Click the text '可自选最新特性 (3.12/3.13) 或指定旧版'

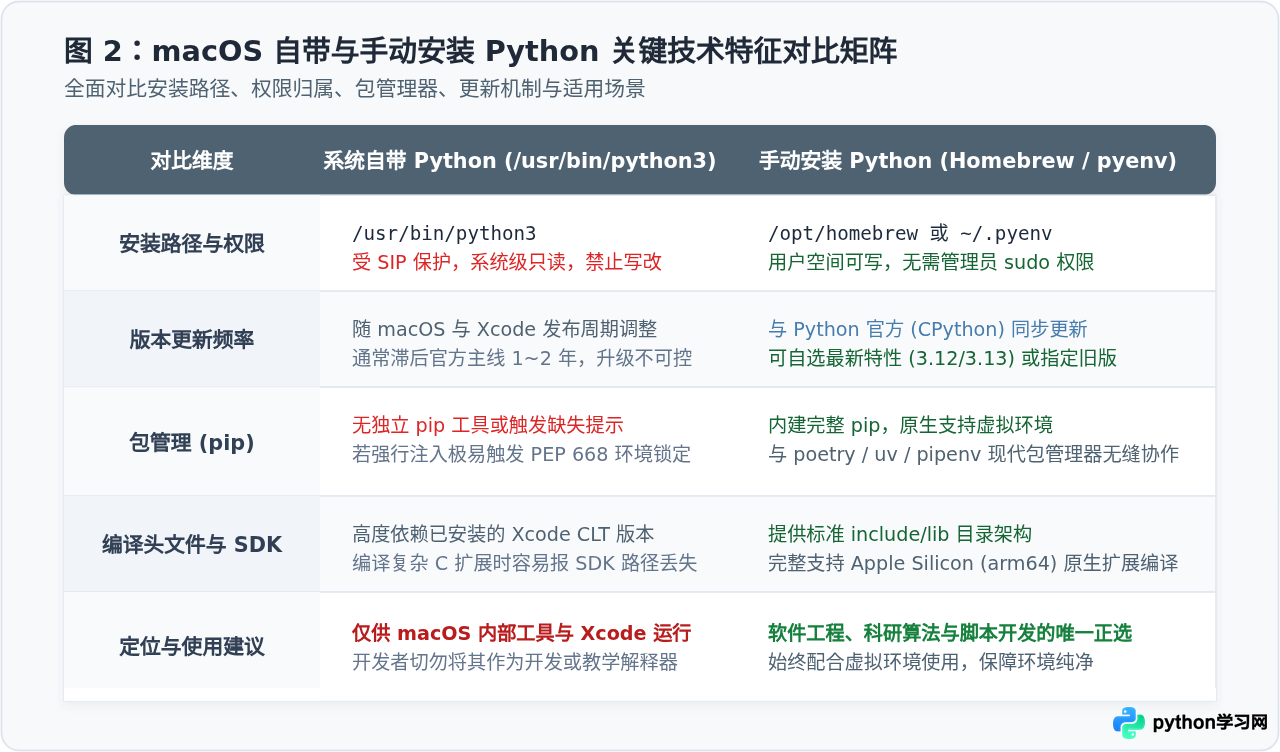pos(943,358)
